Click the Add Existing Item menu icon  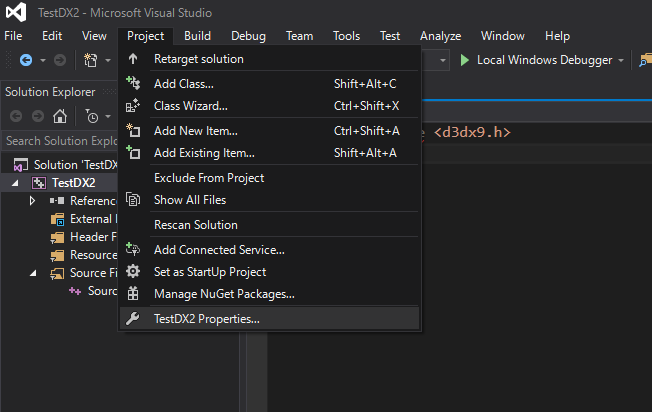tap(133, 153)
